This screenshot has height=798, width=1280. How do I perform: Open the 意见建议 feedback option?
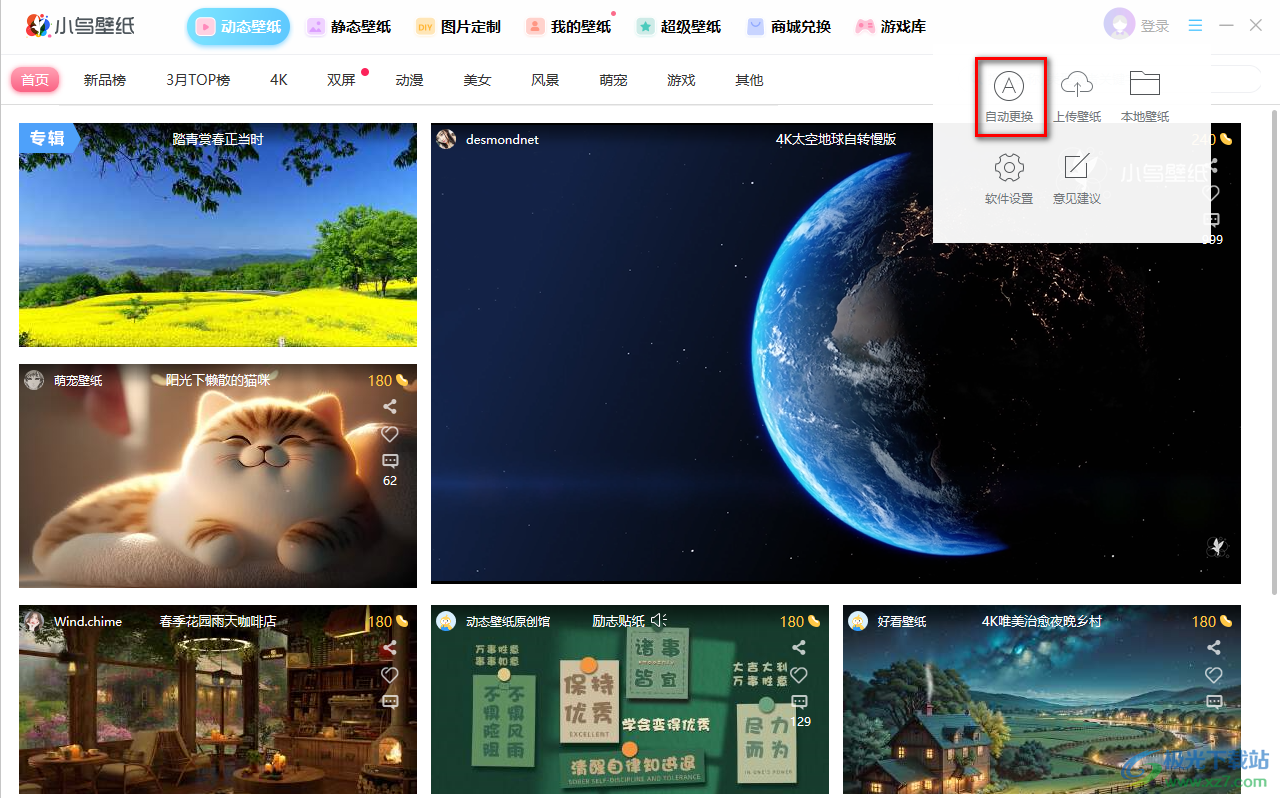coord(1077,179)
